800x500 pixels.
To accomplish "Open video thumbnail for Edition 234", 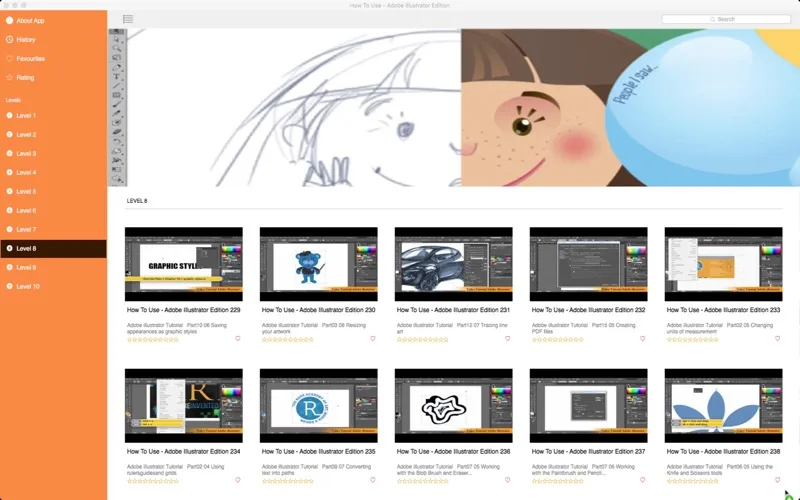I will [184, 406].
